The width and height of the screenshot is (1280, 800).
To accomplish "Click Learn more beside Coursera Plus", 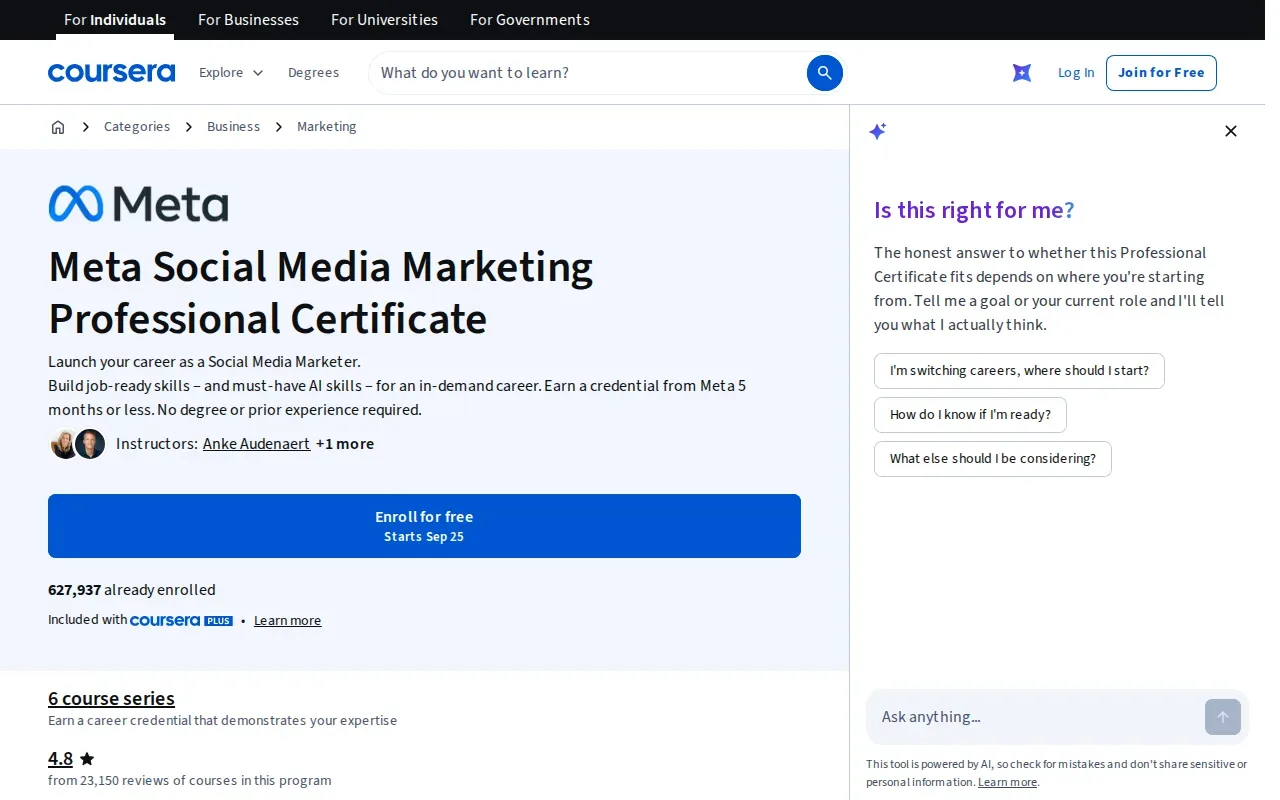I will point(287,621).
